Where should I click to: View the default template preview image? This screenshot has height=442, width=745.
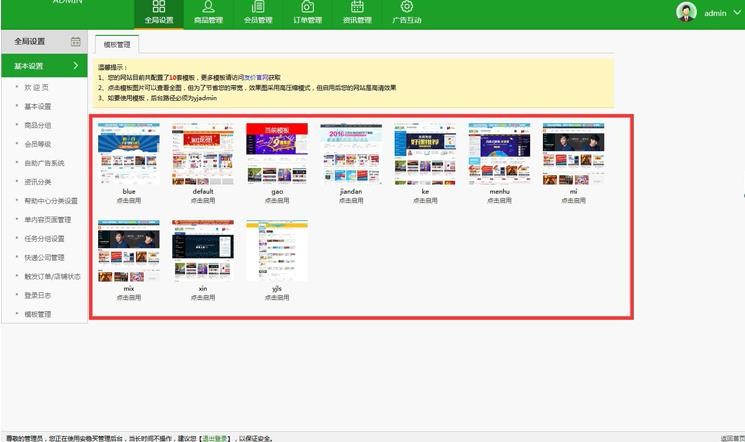point(203,154)
